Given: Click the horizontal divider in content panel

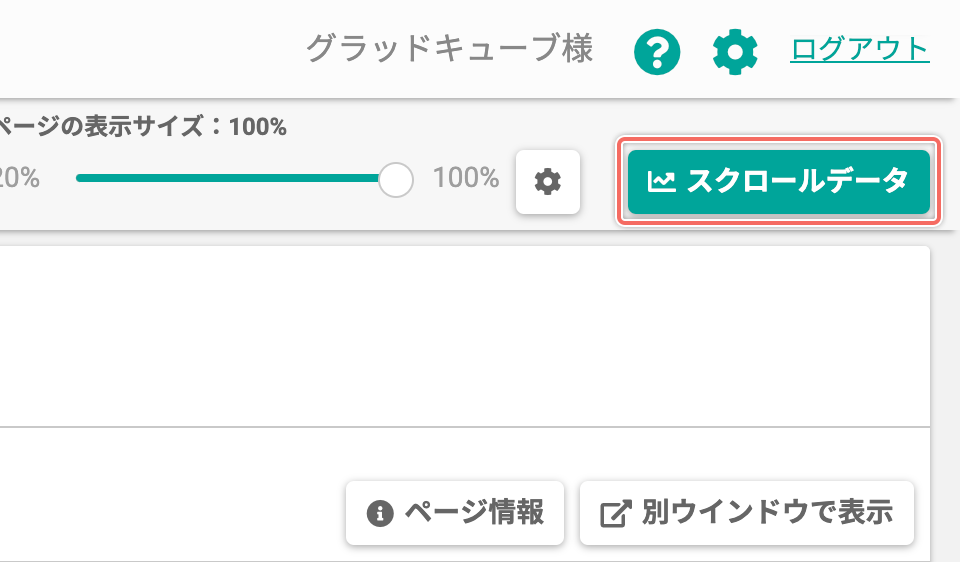Looking at the screenshot, I should (464, 427).
